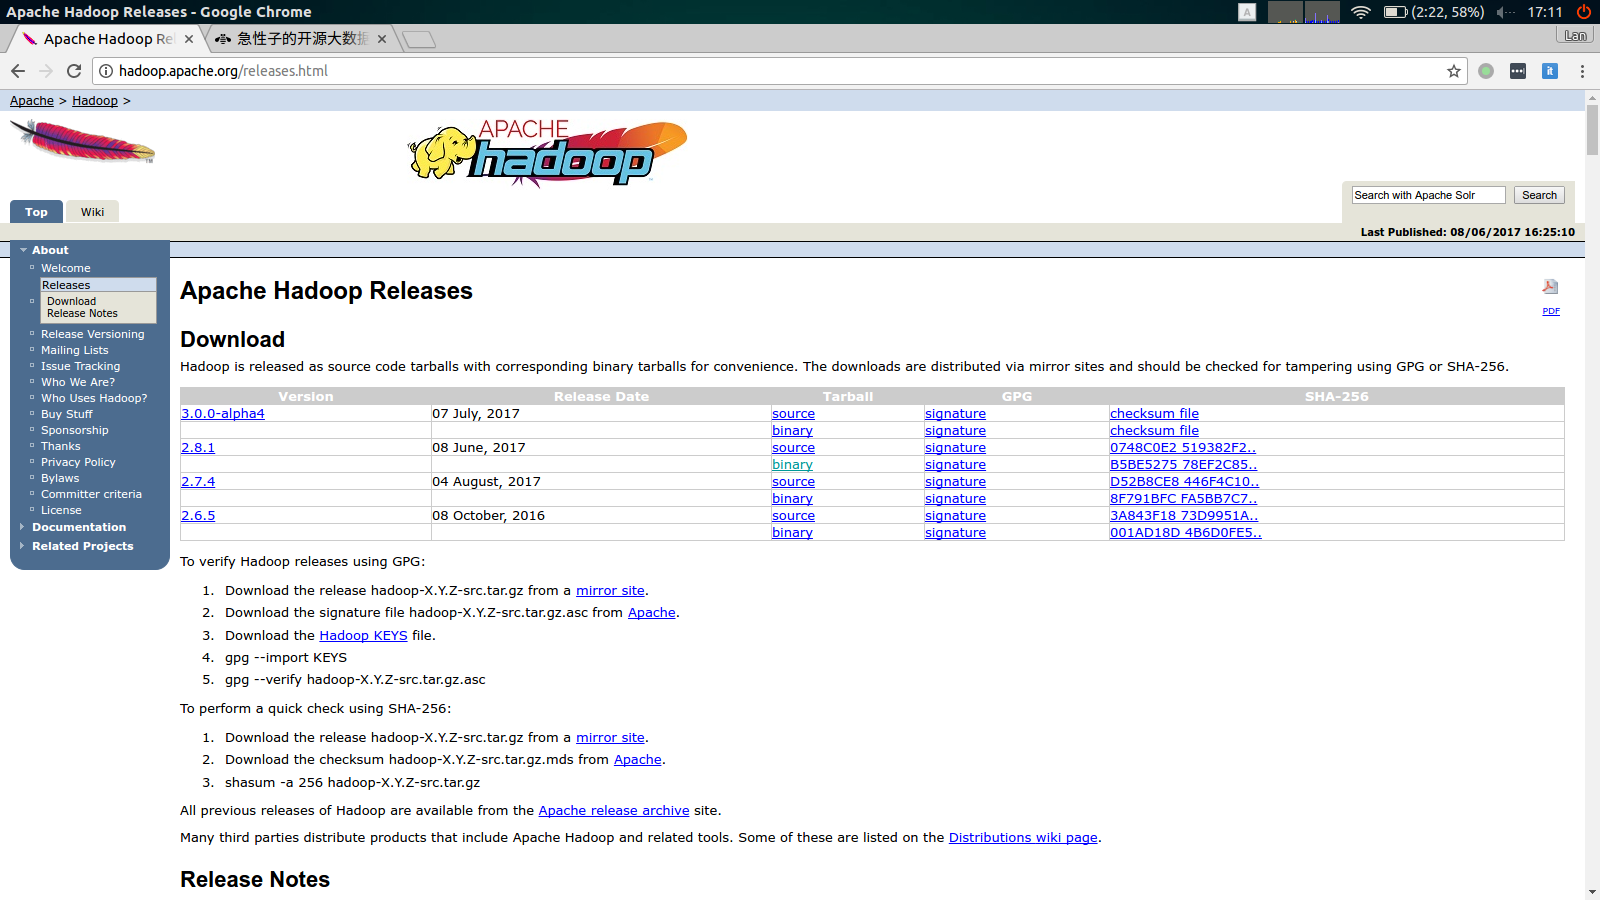Open the Hadoop KEYS link
Image resolution: width=1600 pixels, height=900 pixels.
363,636
